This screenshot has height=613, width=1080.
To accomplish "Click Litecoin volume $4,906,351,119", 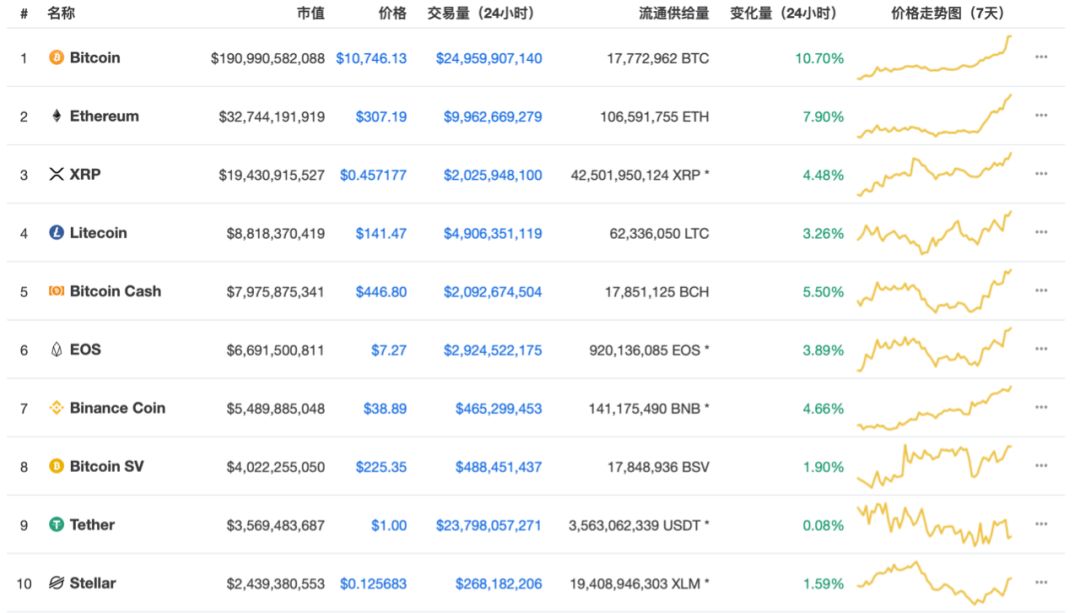I will coord(492,233).
